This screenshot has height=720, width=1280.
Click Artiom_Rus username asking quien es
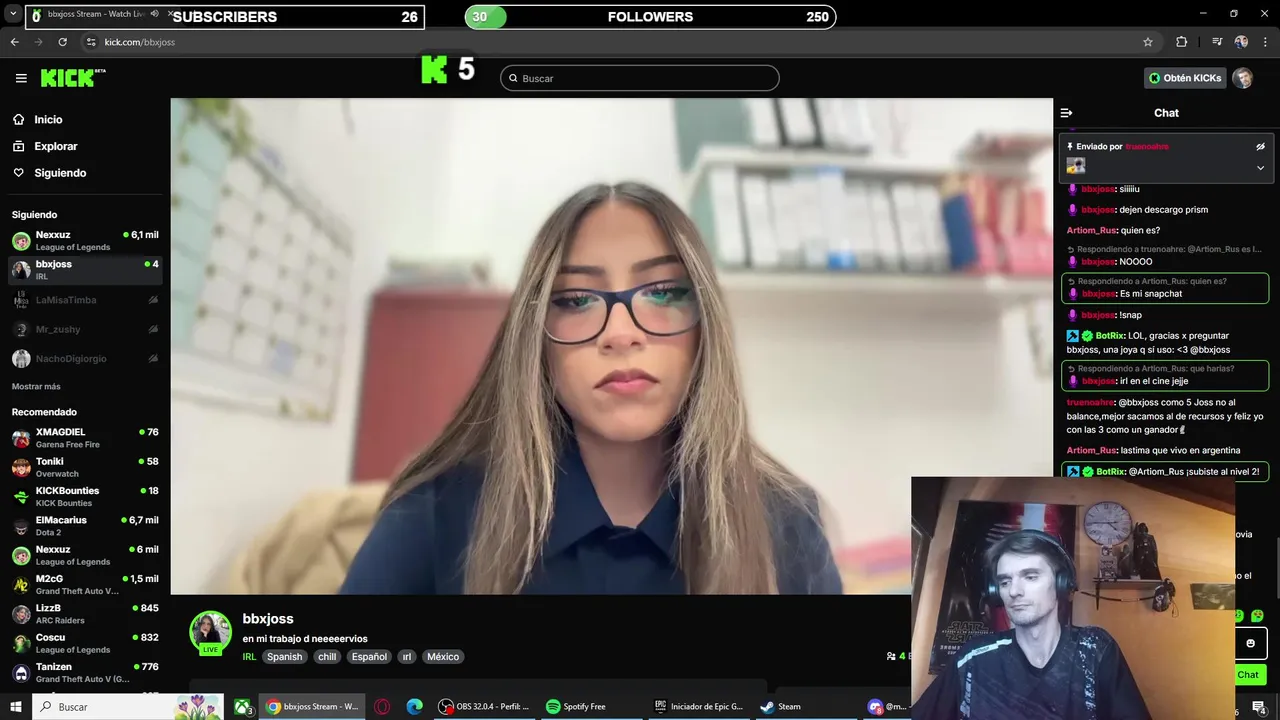click(x=1091, y=231)
